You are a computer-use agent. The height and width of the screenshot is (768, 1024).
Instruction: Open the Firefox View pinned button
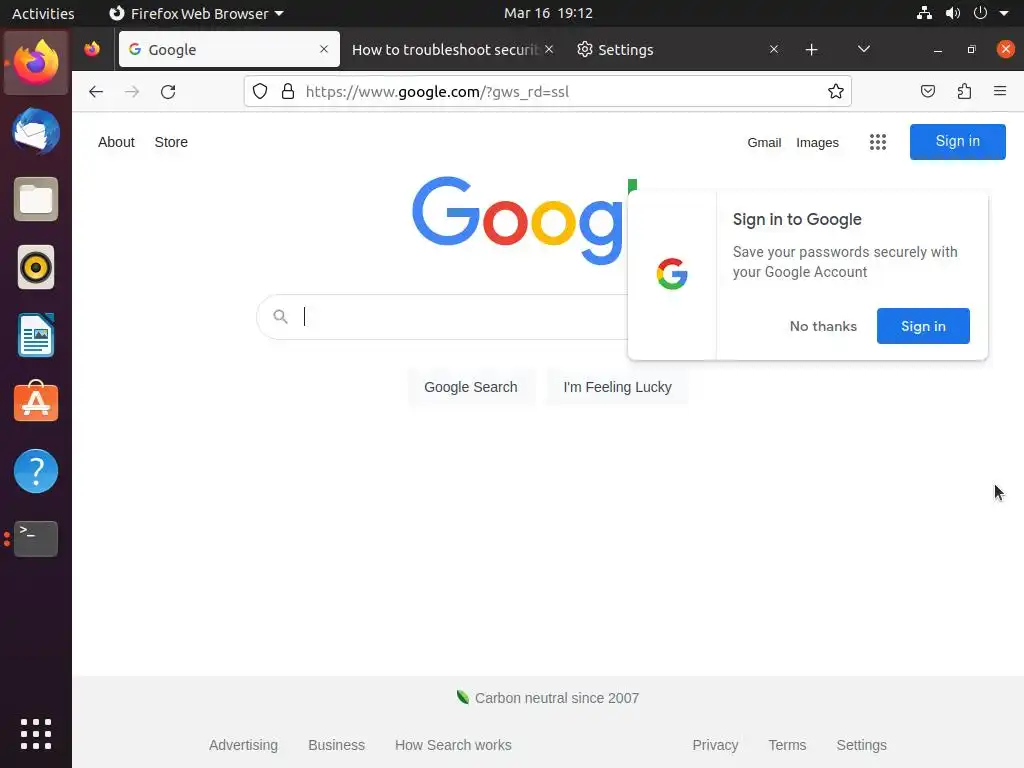tap(92, 49)
